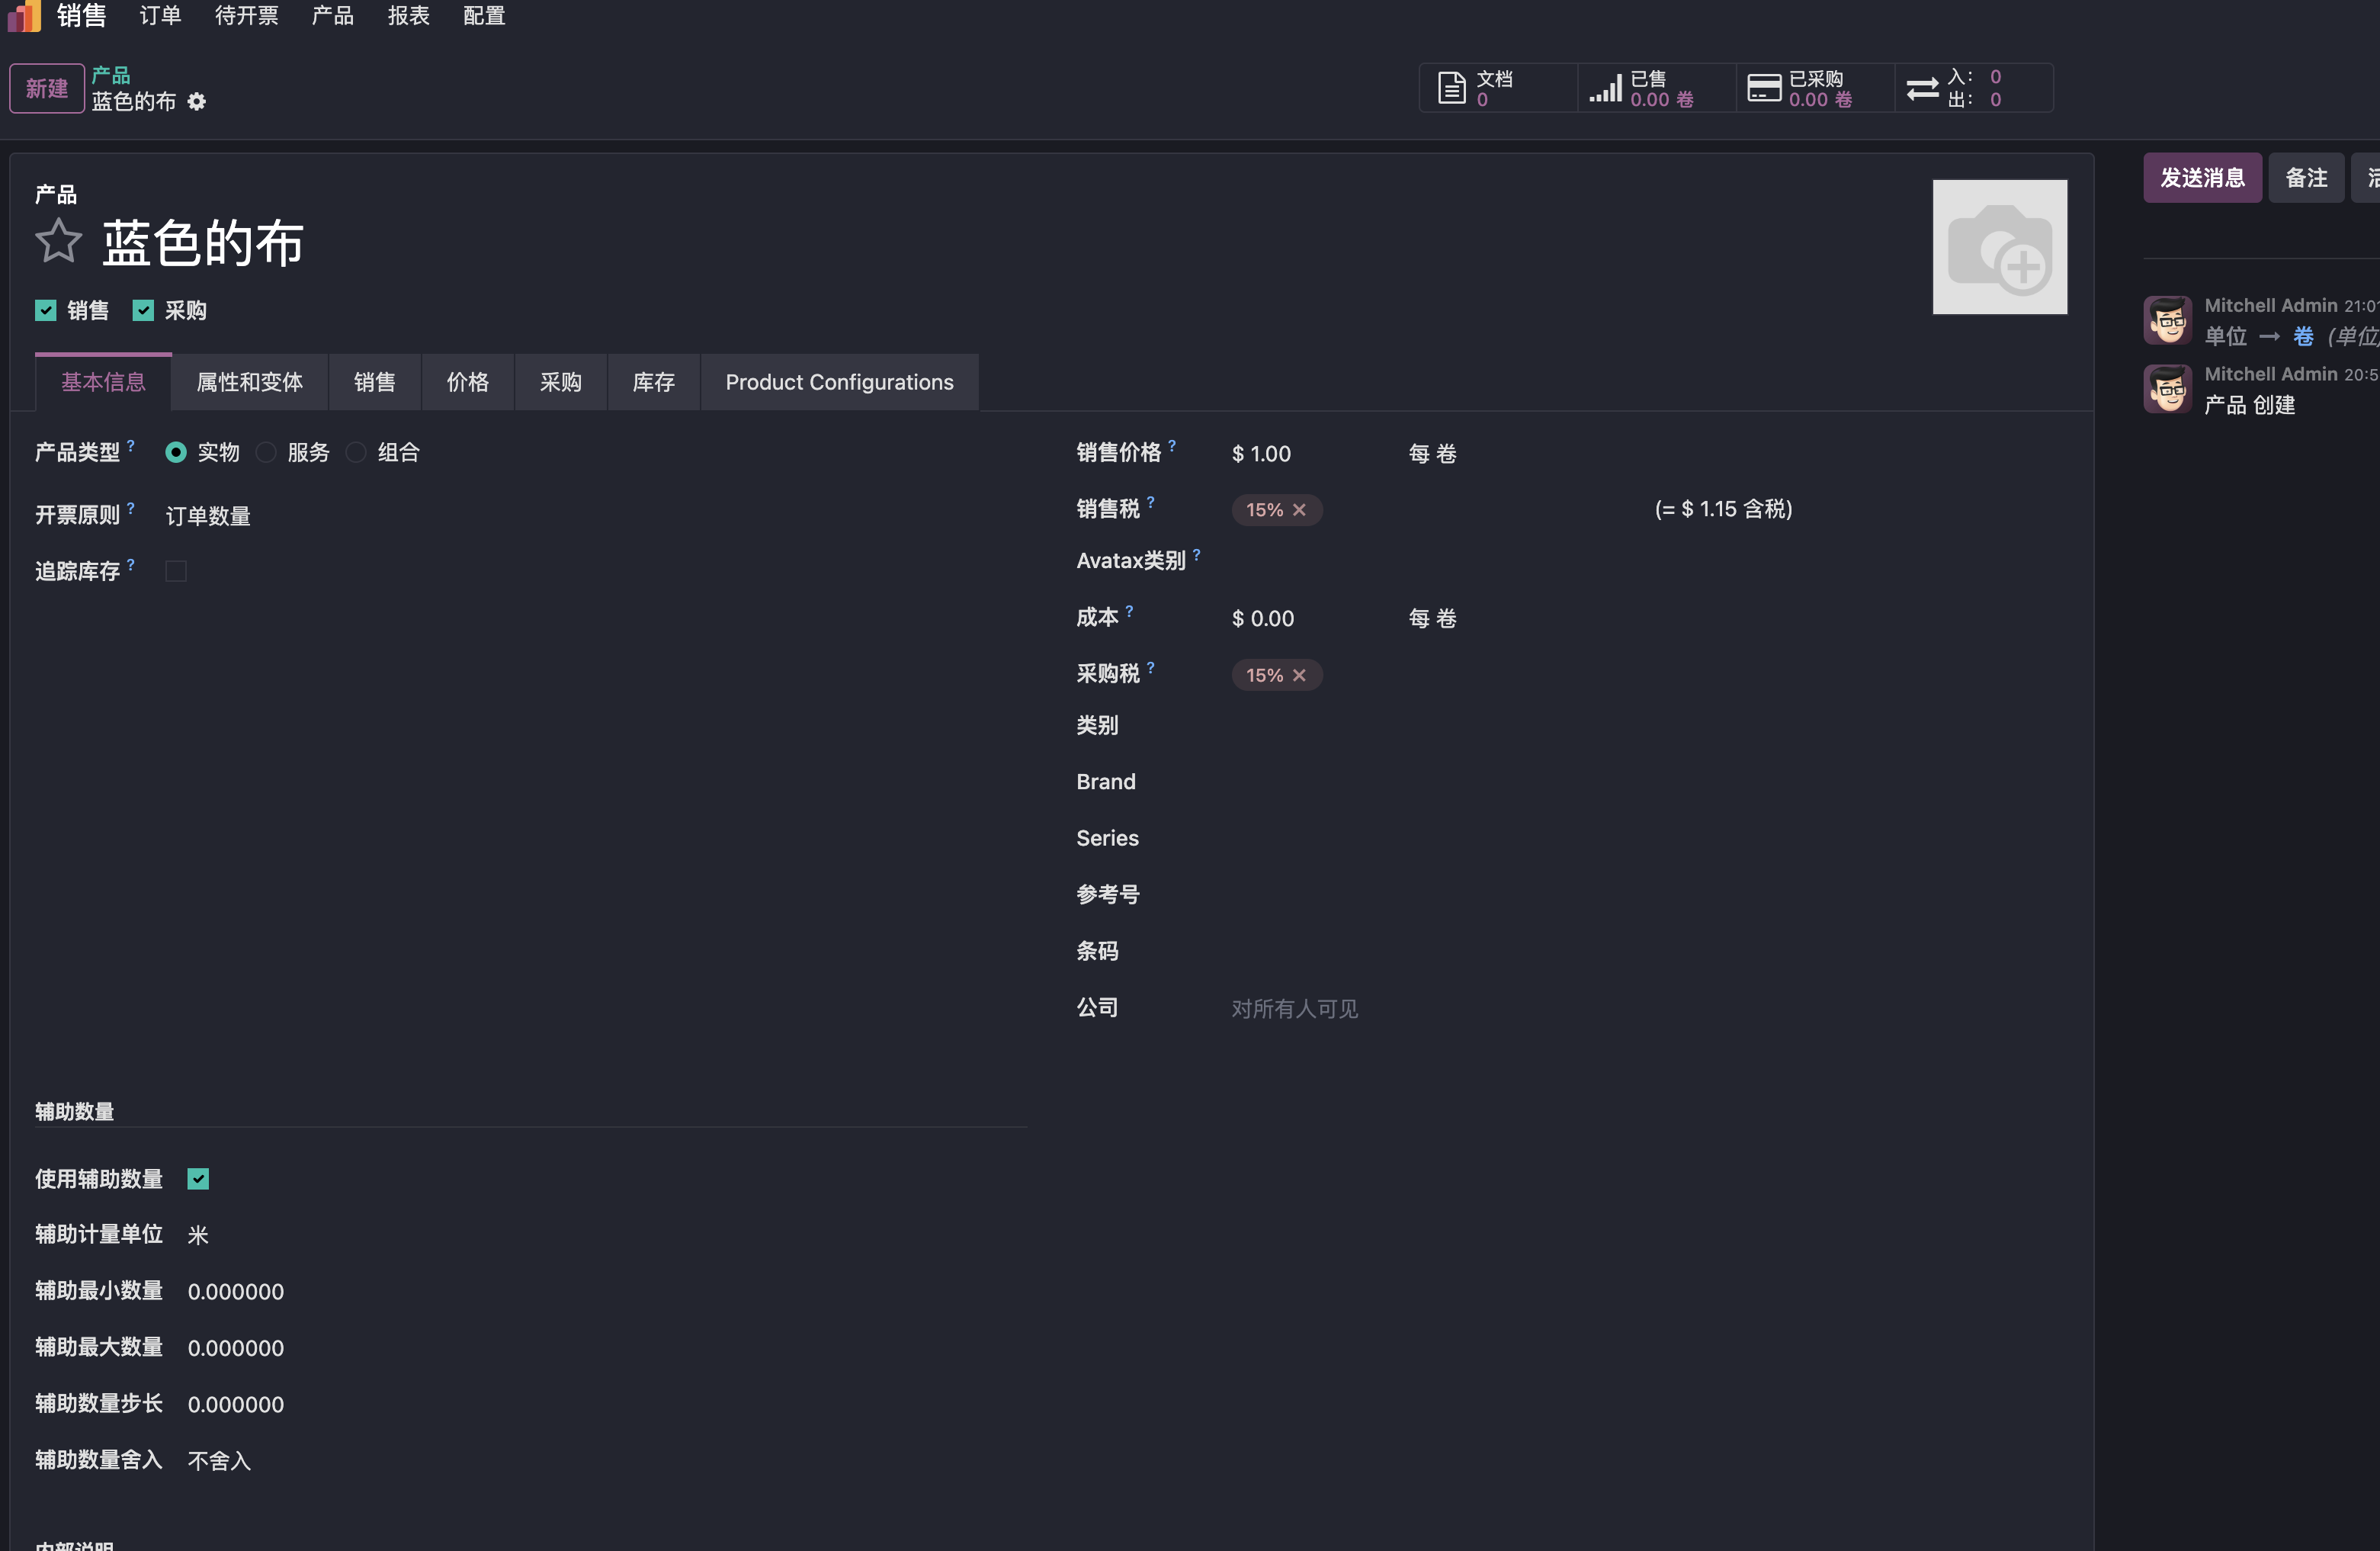Open the 产品 menu in top bar
This screenshot has height=1551, width=2380.
[x=333, y=16]
